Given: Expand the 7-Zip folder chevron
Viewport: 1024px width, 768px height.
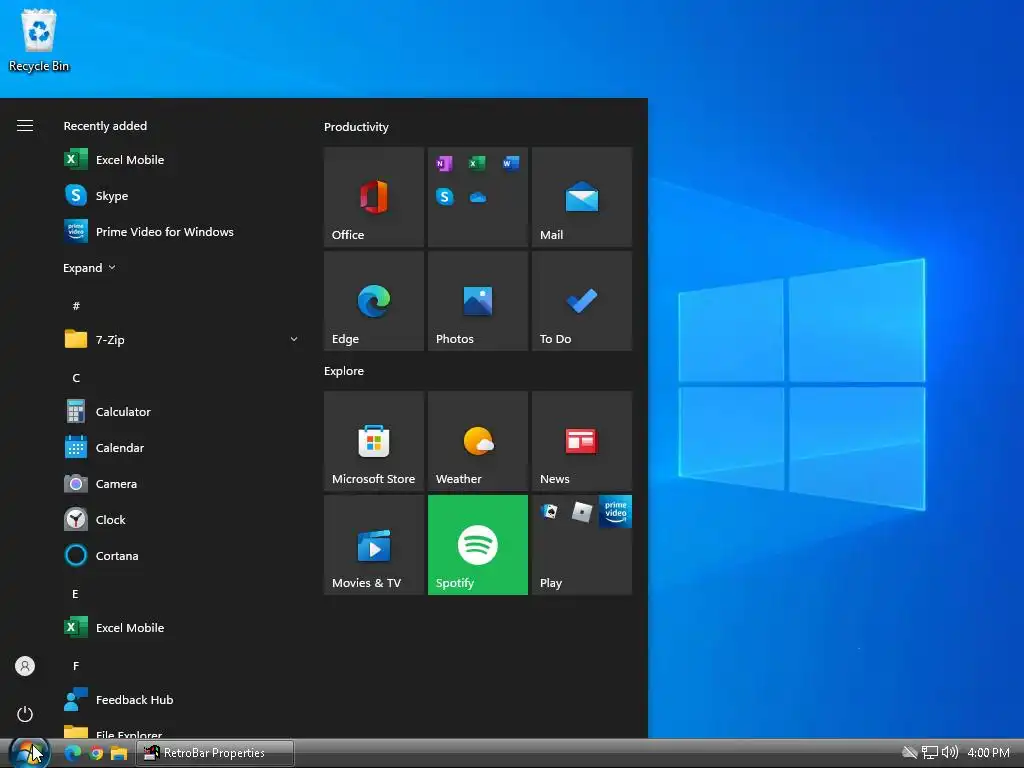Looking at the screenshot, I should tap(294, 339).
